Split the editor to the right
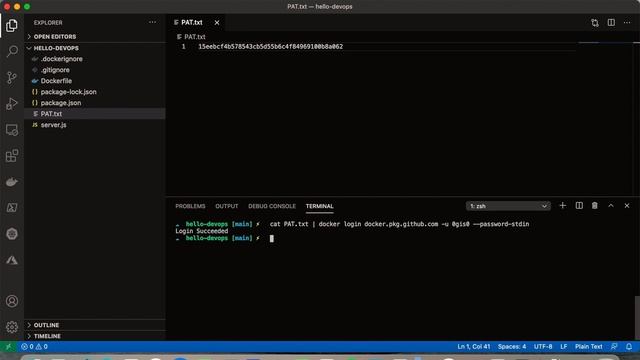The image size is (640, 360). point(611,22)
